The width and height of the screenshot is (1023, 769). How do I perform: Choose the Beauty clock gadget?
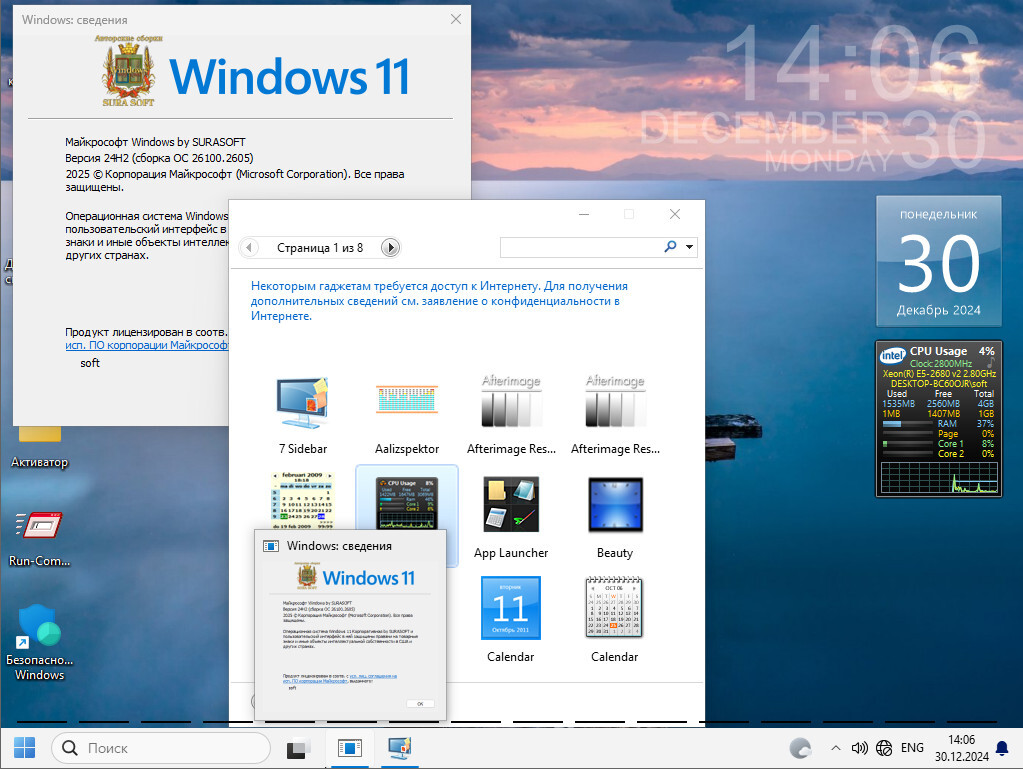[x=615, y=518]
